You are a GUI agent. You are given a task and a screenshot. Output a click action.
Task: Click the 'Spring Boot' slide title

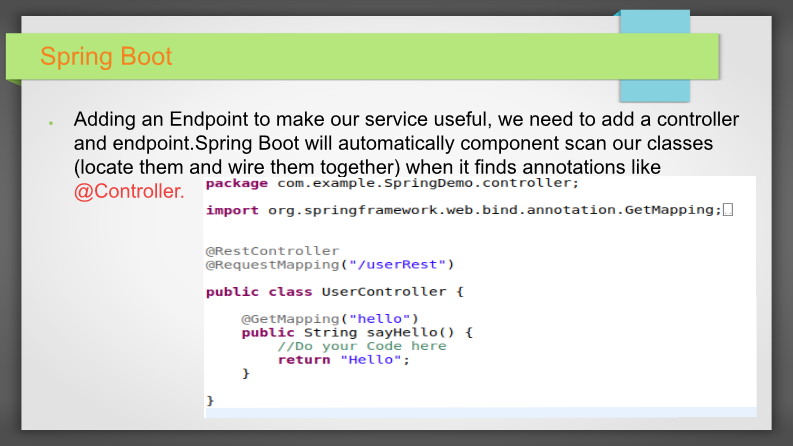(x=106, y=56)
